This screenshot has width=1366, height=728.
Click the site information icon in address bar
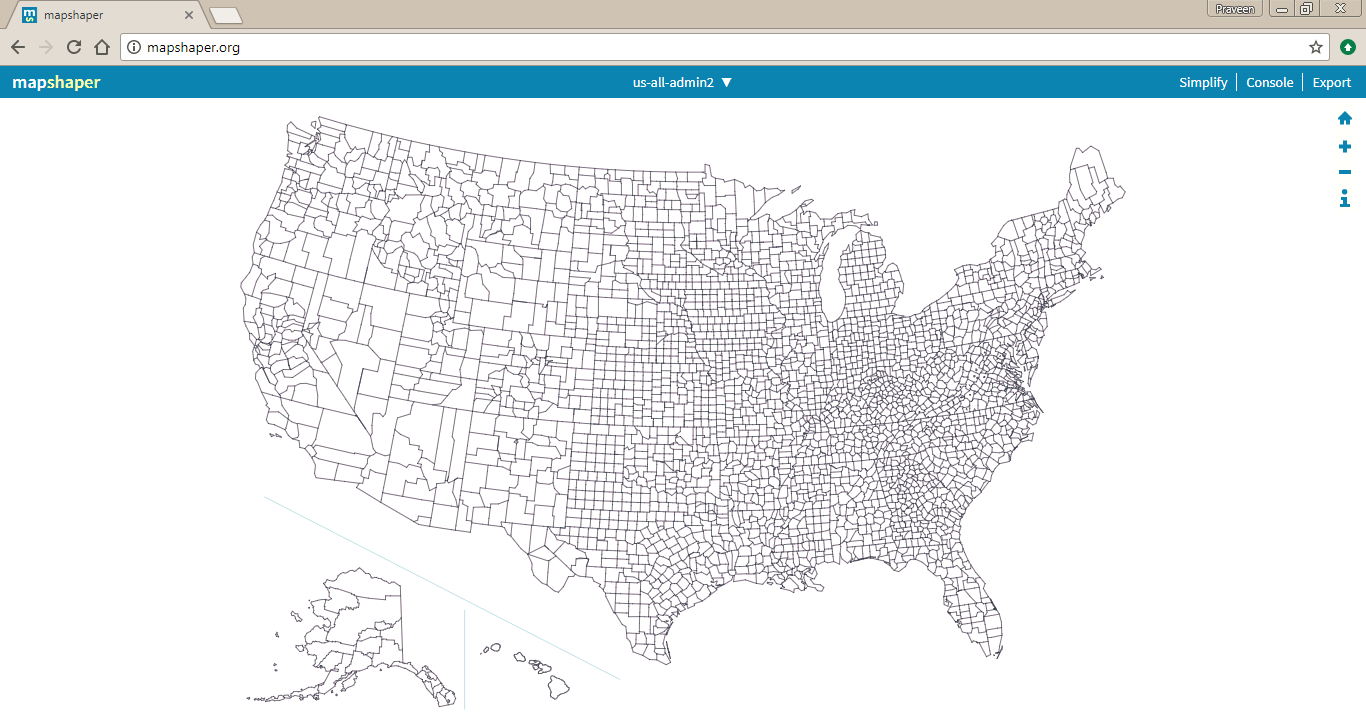pos(135,47)
